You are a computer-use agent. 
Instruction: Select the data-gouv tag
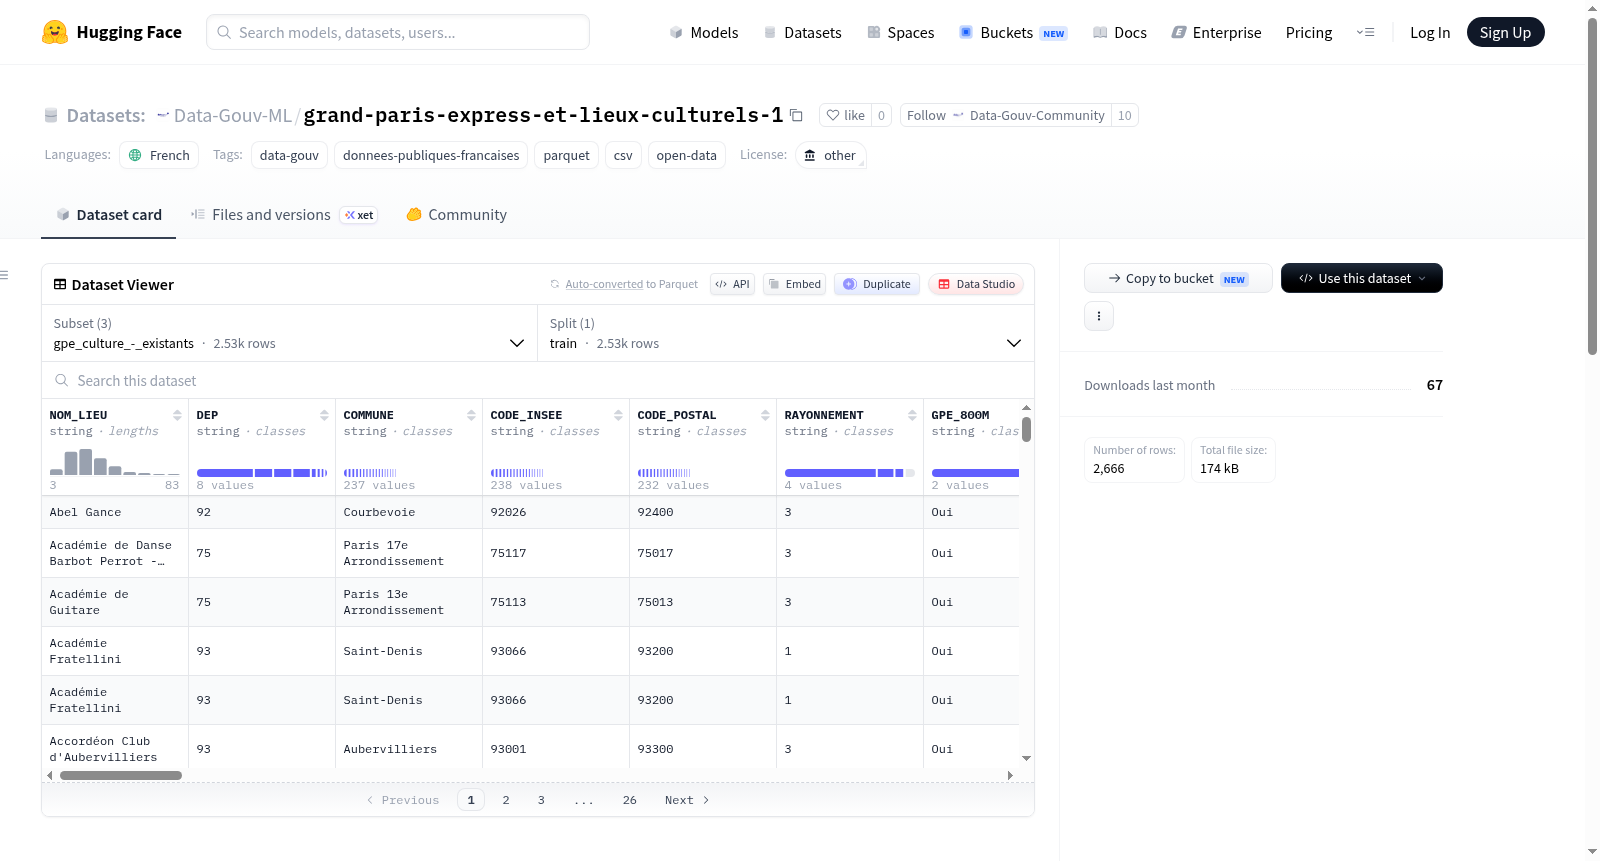(289, 155)
